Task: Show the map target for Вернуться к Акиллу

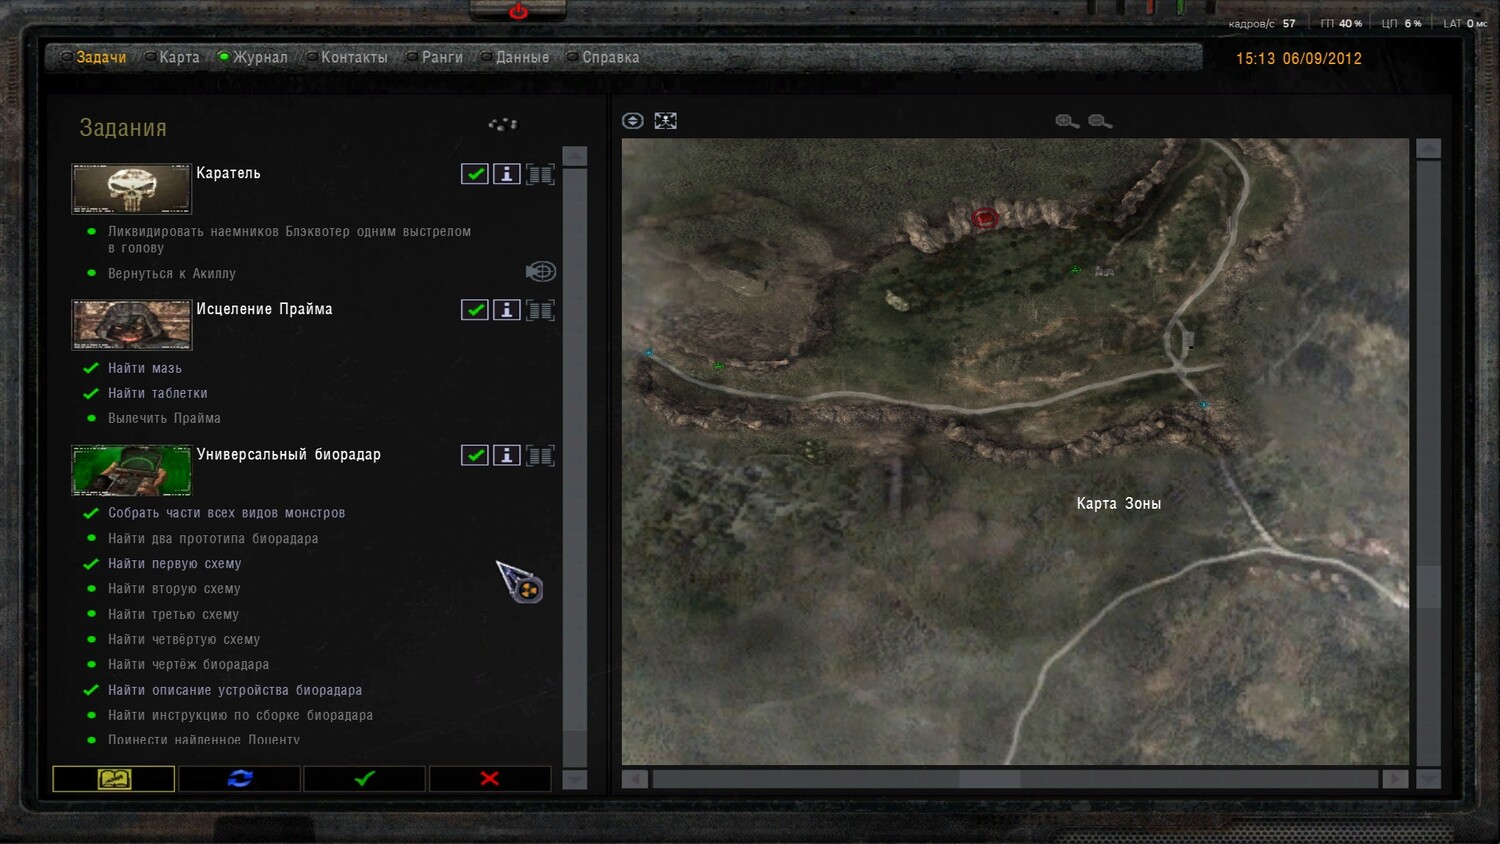Action: (x=540, y=272)
